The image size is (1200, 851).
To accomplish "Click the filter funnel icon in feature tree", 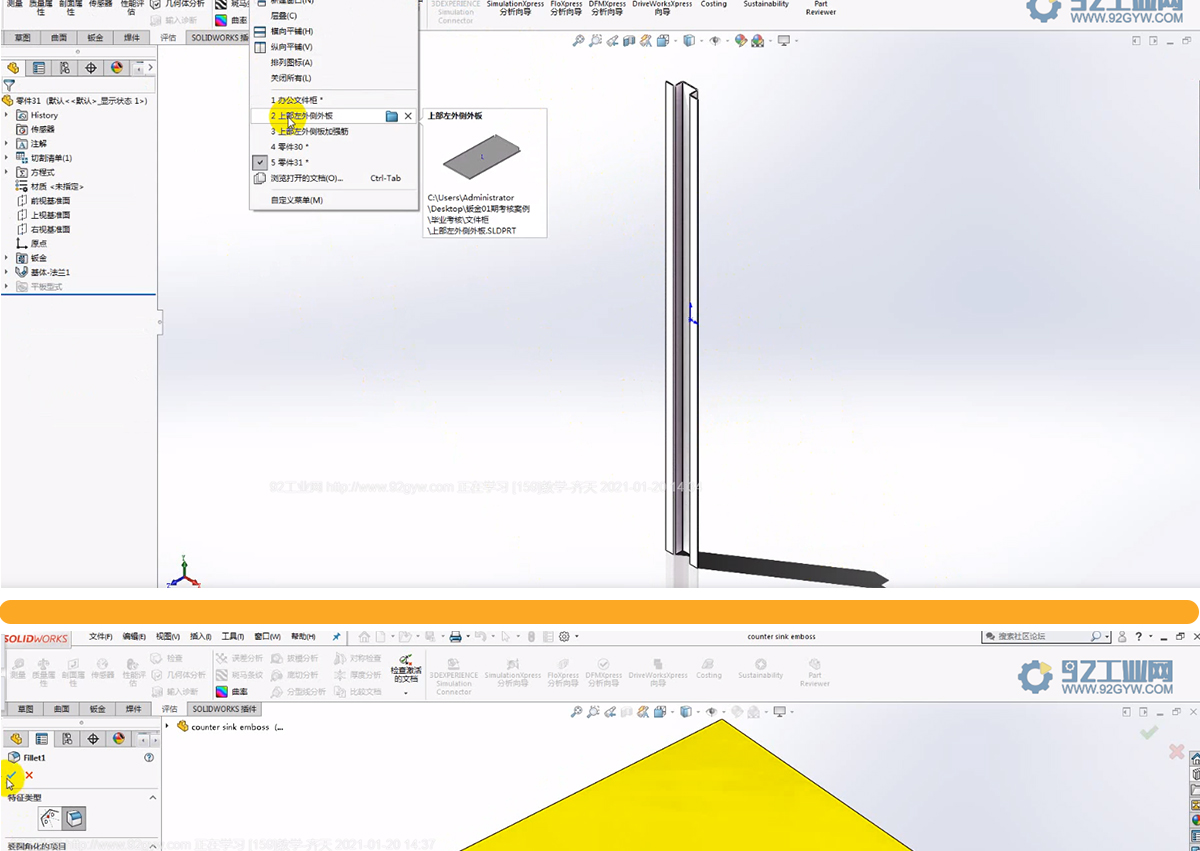I will coord(9,86).
